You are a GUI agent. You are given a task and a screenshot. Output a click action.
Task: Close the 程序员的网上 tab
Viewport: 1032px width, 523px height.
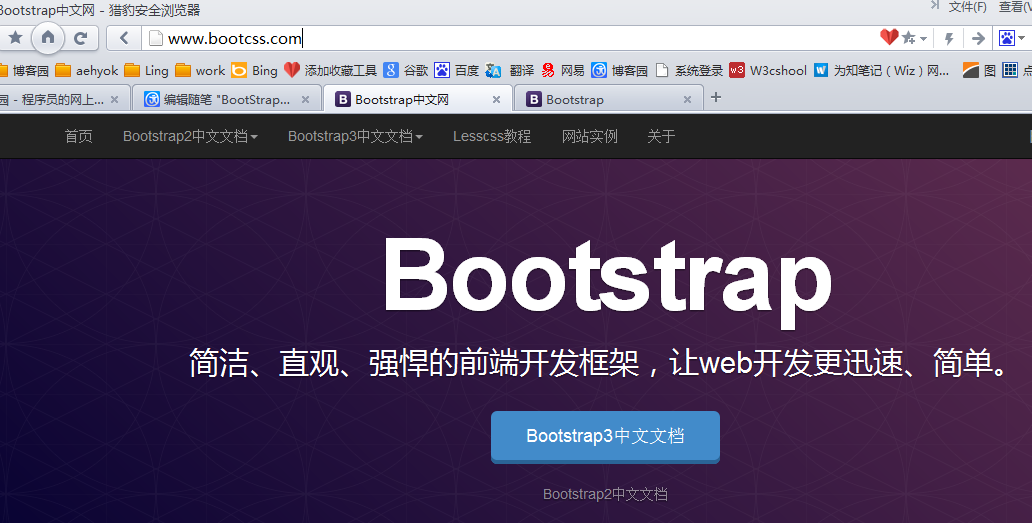[x=115, y=99]
